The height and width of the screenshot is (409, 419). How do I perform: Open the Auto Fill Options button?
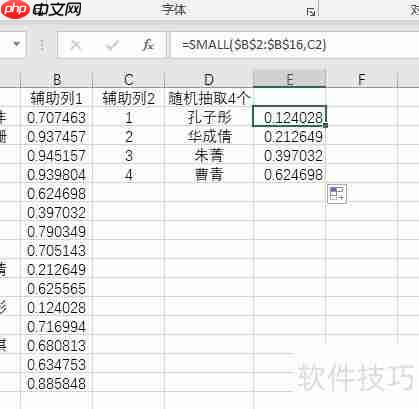[x=337, y=194]
